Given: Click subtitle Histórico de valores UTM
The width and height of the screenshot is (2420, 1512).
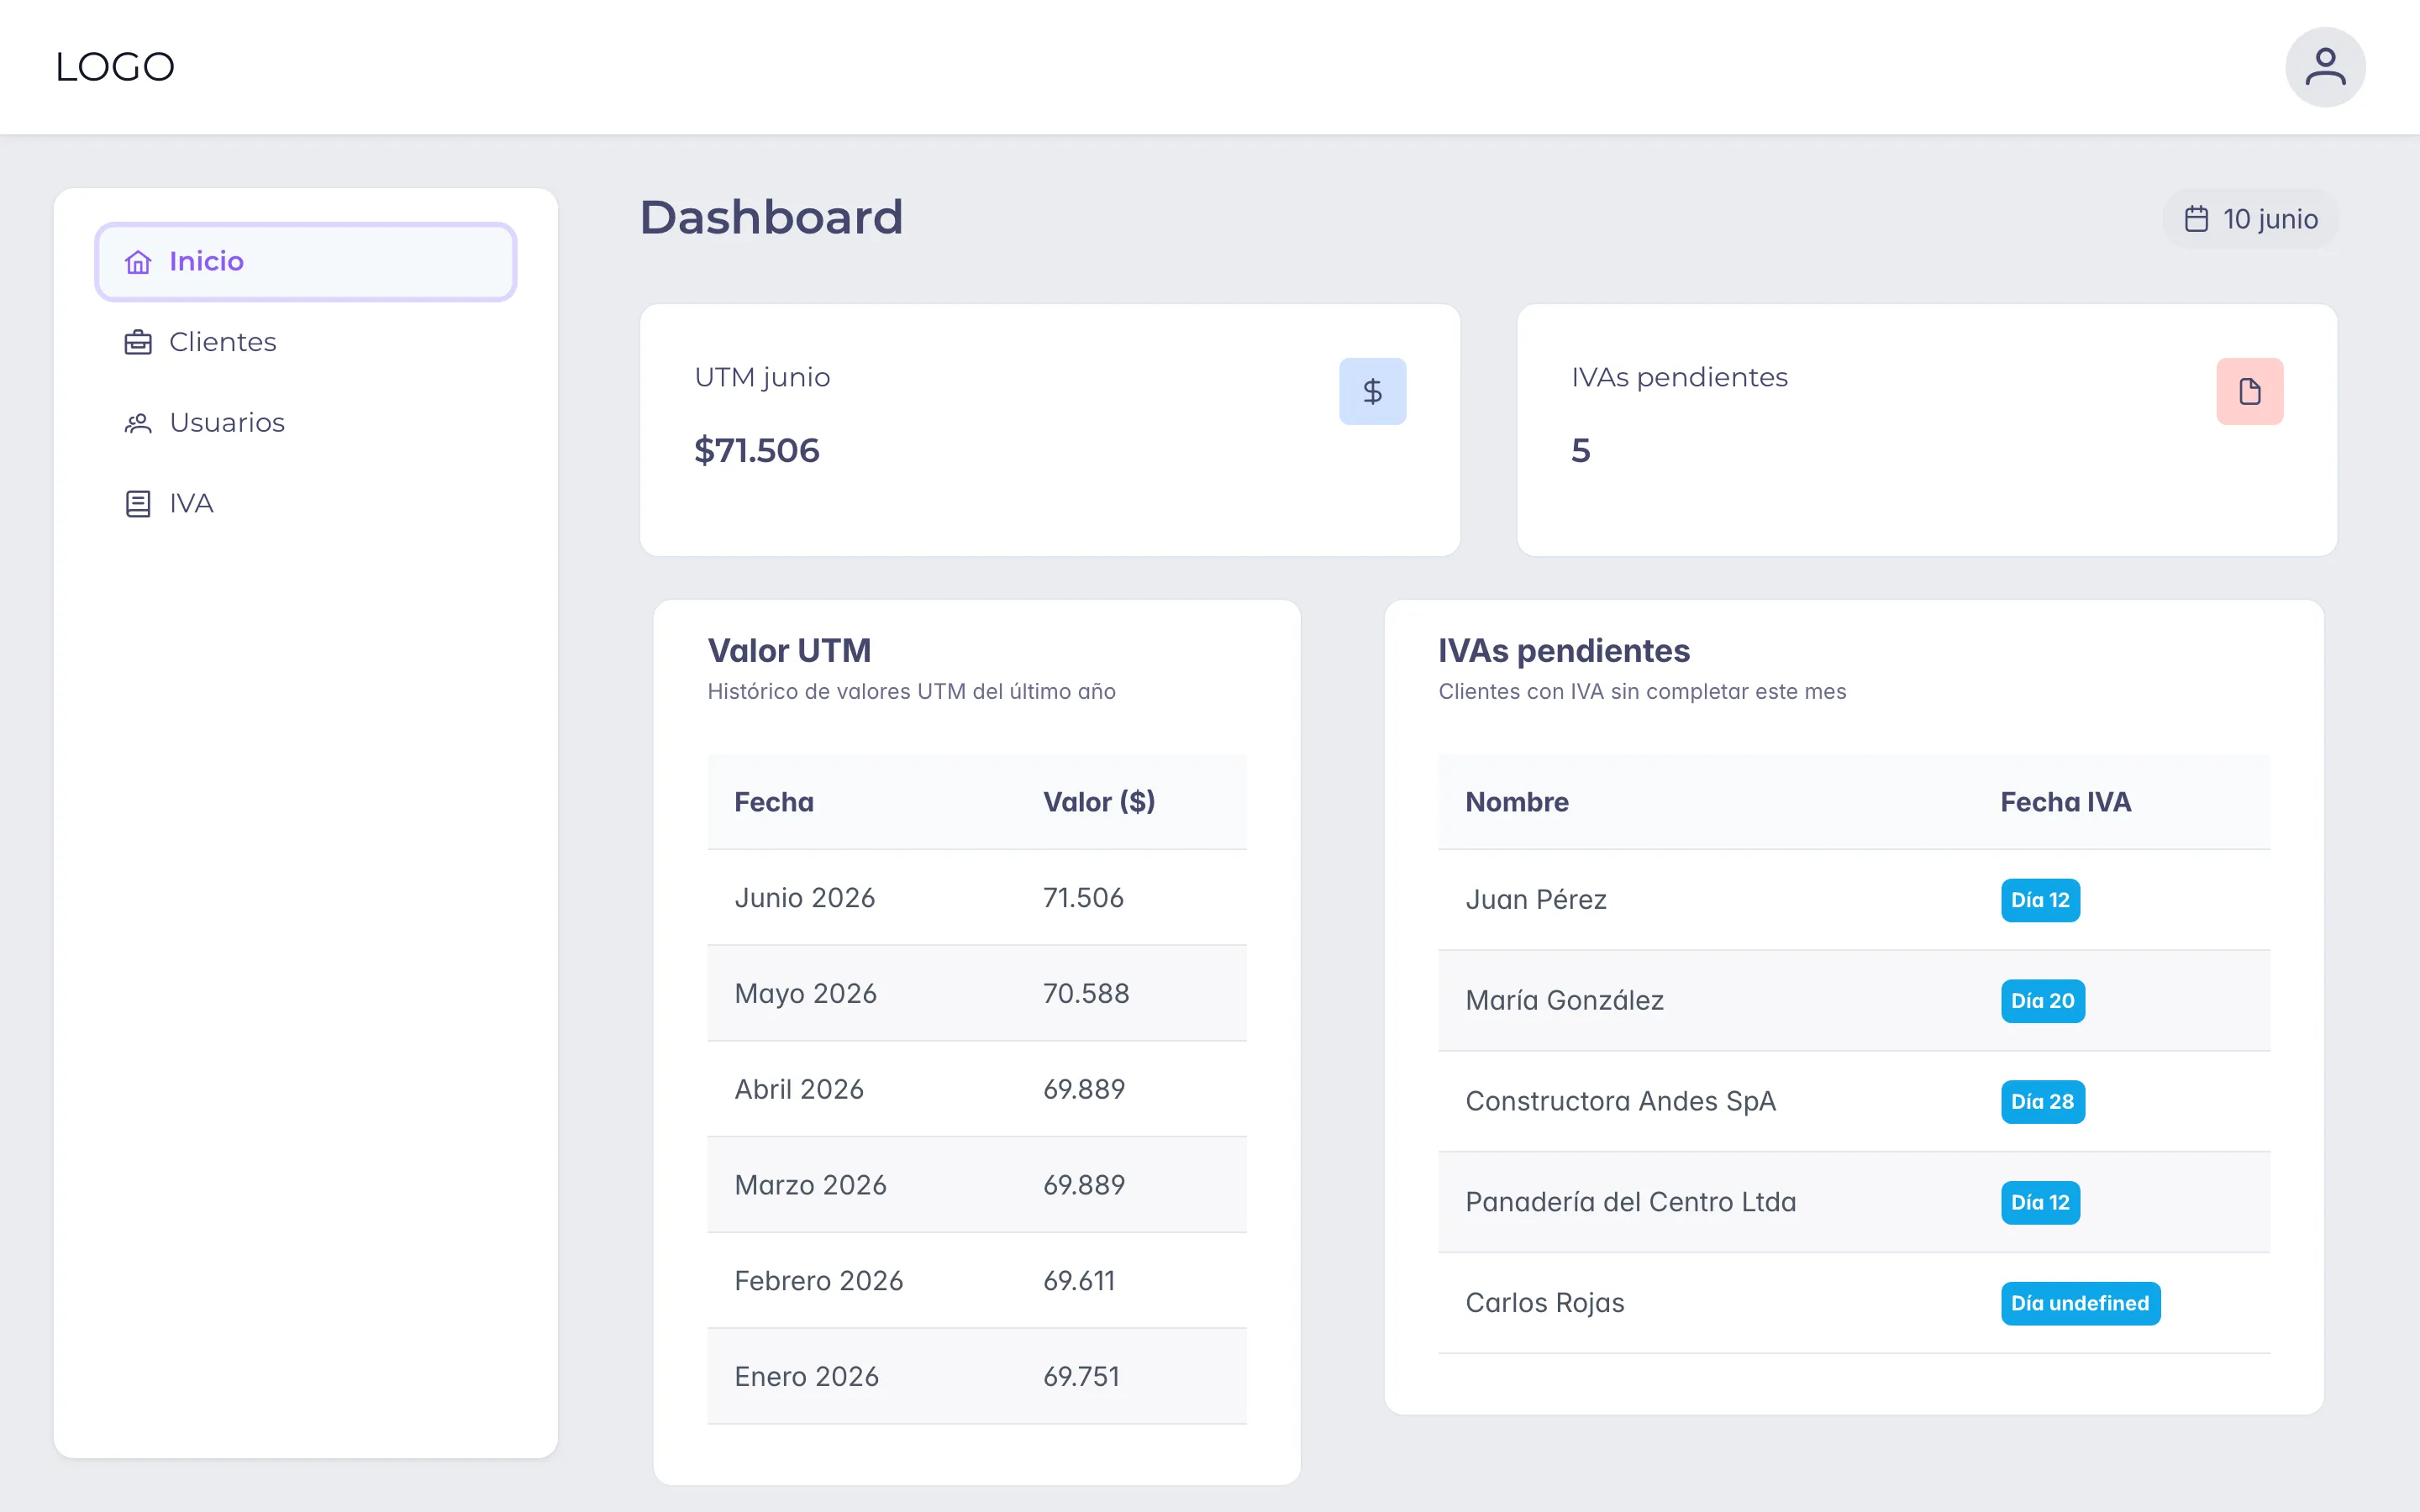Looking at the screenshot, I should tap(911, 692).
